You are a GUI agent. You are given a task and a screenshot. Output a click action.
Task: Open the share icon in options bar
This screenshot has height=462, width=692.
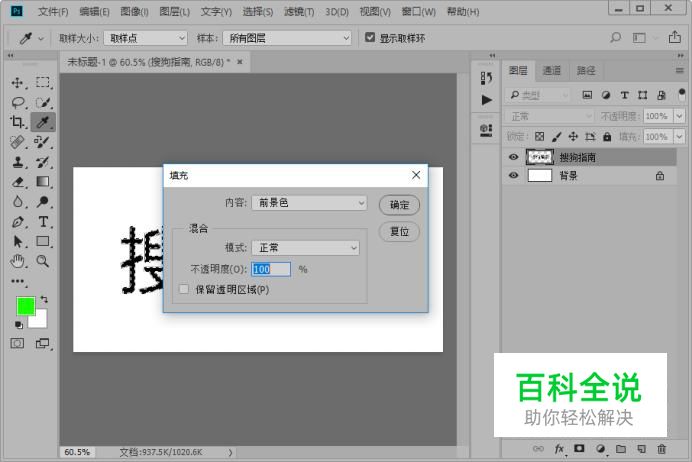(674, 37)
